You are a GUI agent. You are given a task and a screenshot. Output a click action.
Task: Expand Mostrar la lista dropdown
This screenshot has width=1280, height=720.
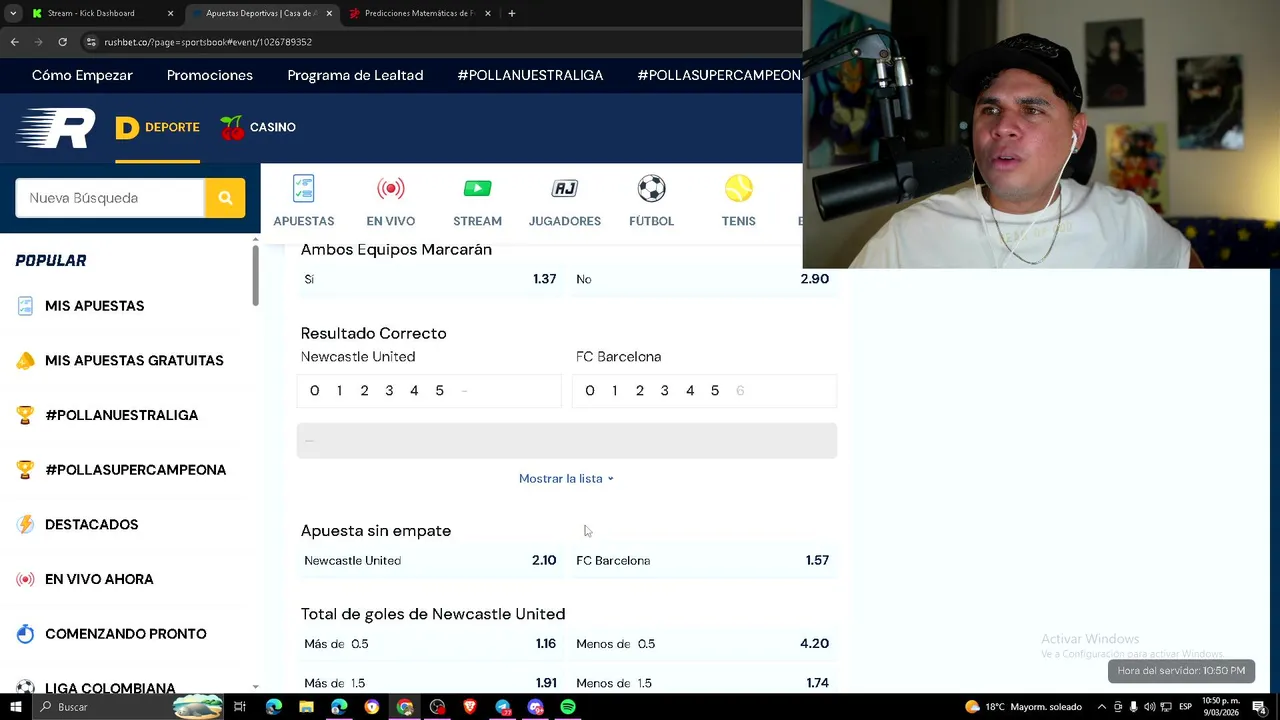(566, 478)
